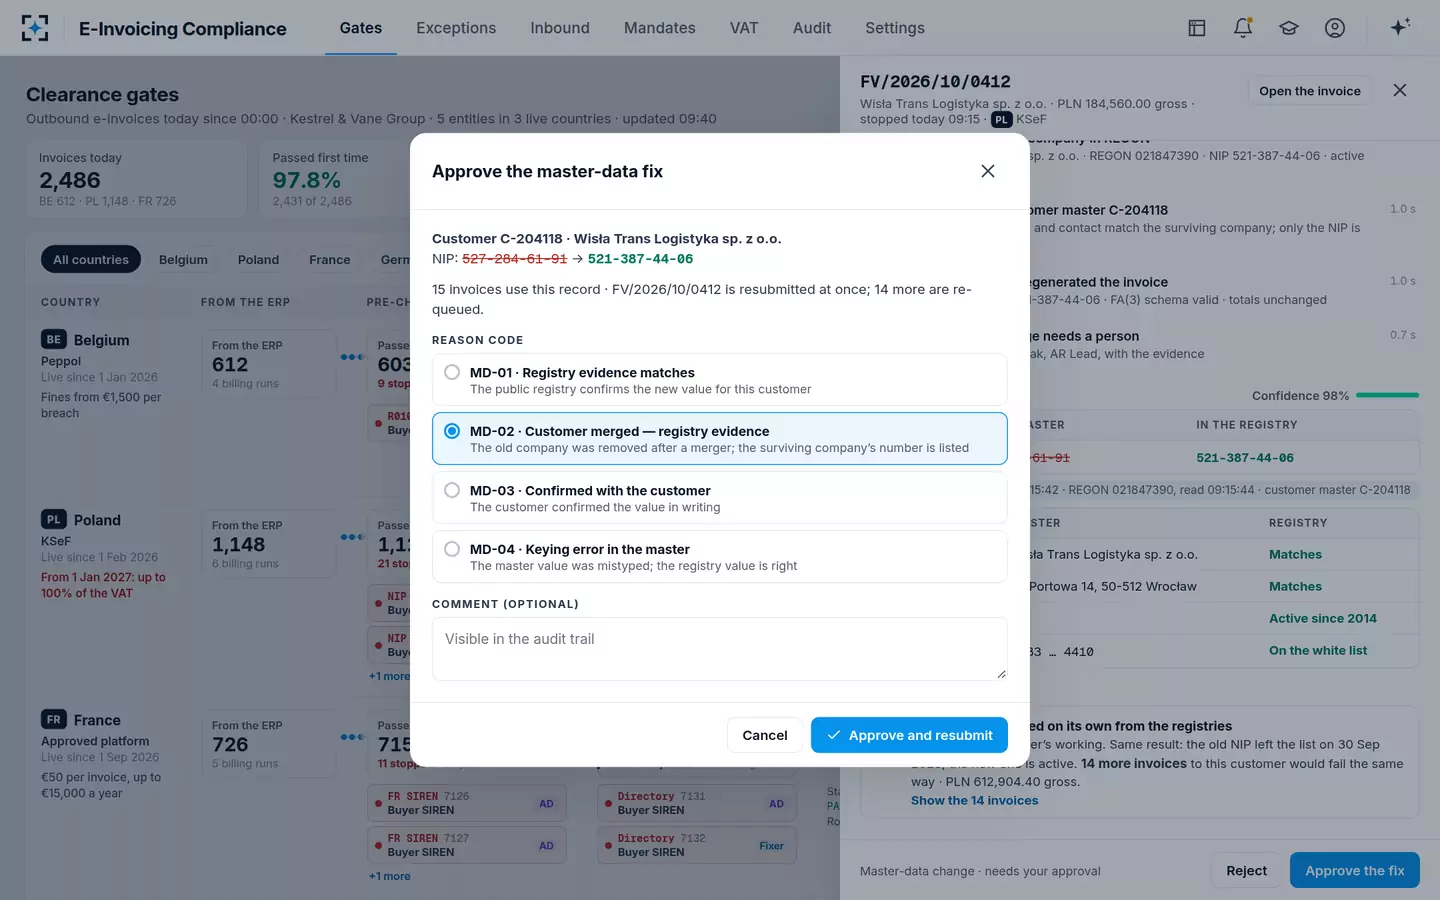Viewport: 1440px width, 900px height.
Task: Open the layout panel icon in header
Action: click(1197, 28)
